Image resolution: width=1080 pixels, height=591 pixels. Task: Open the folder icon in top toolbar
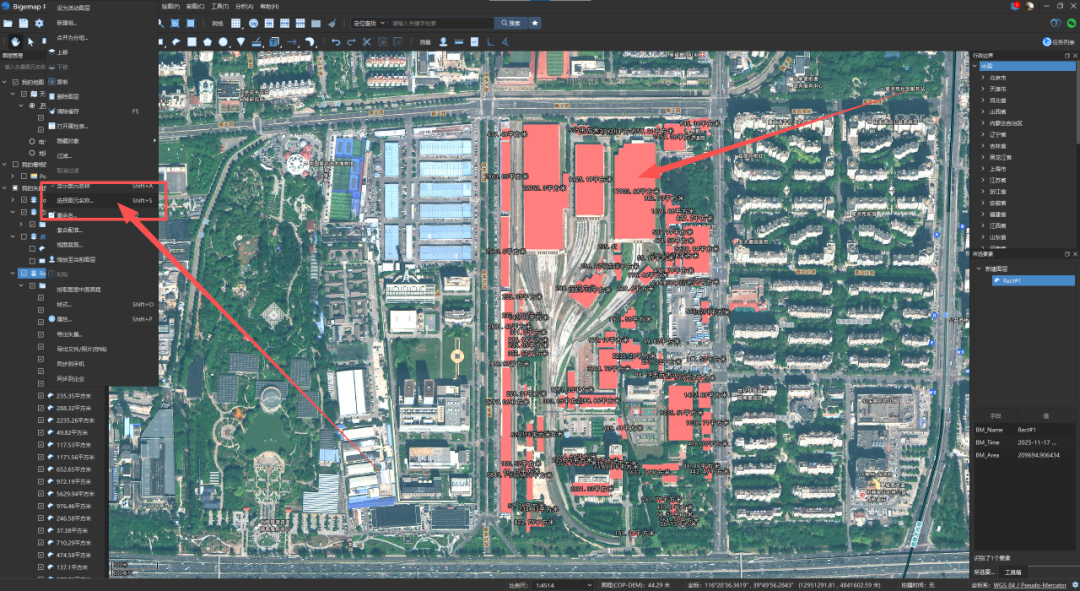tap(8, 23)
